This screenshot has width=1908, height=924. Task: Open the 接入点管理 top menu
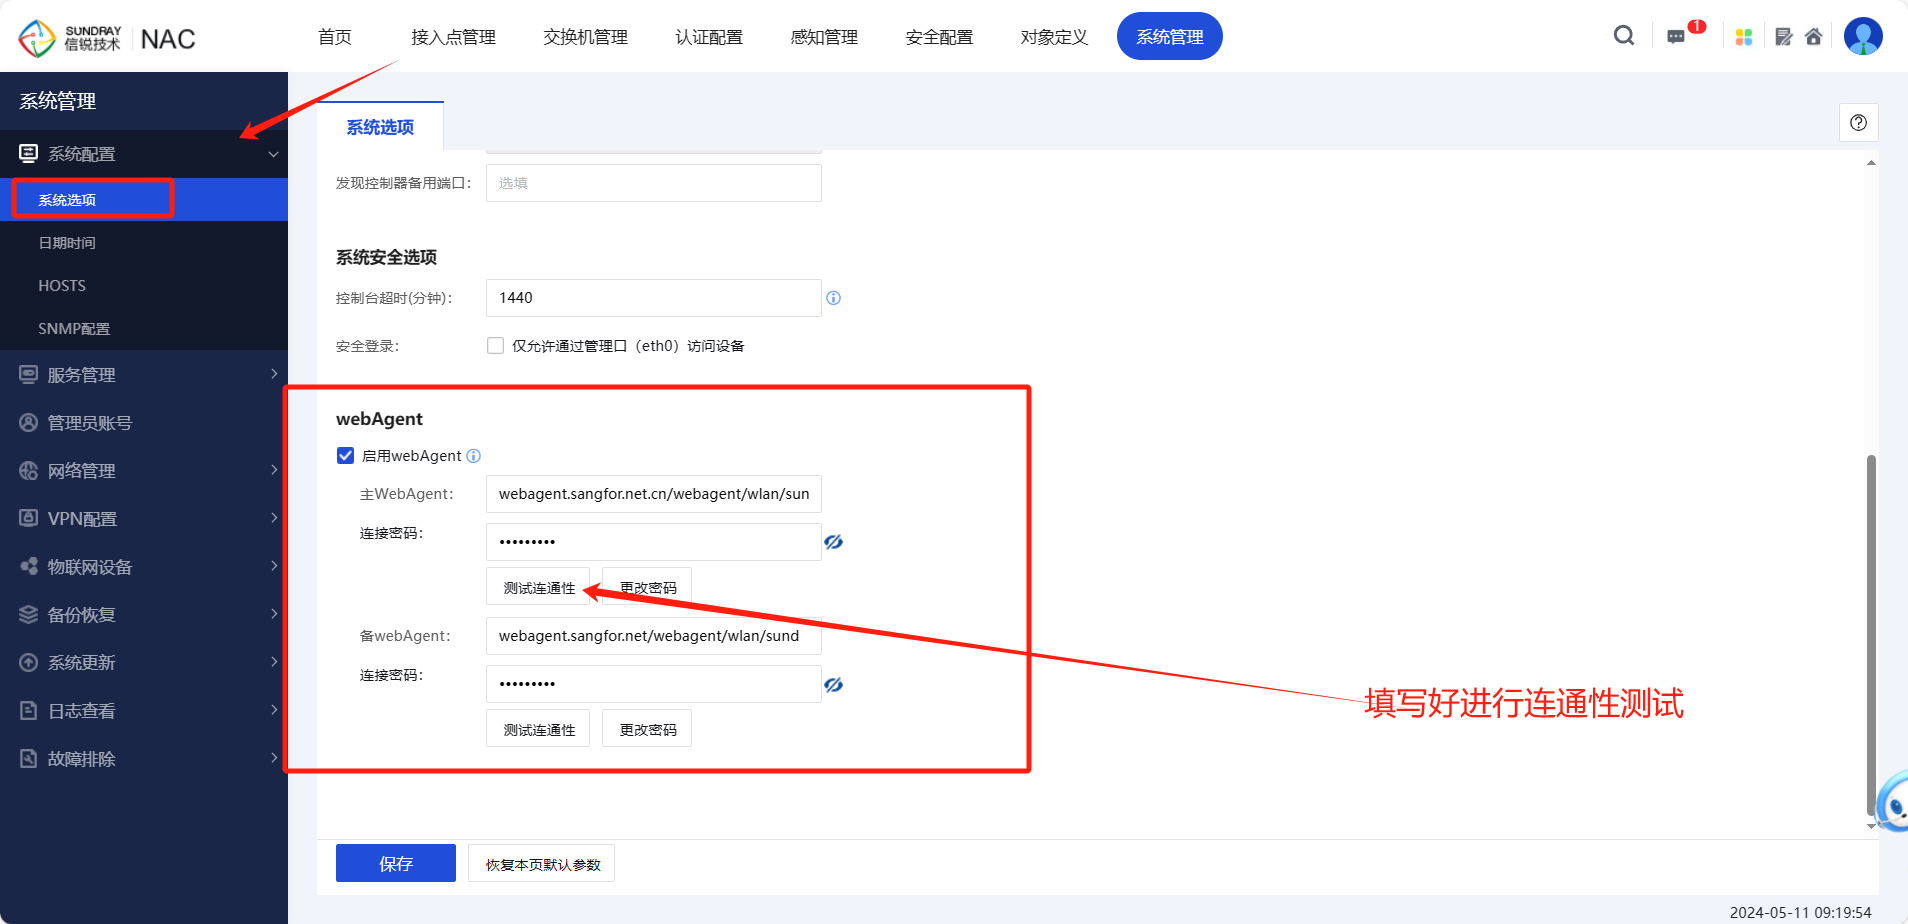(453, 37)
